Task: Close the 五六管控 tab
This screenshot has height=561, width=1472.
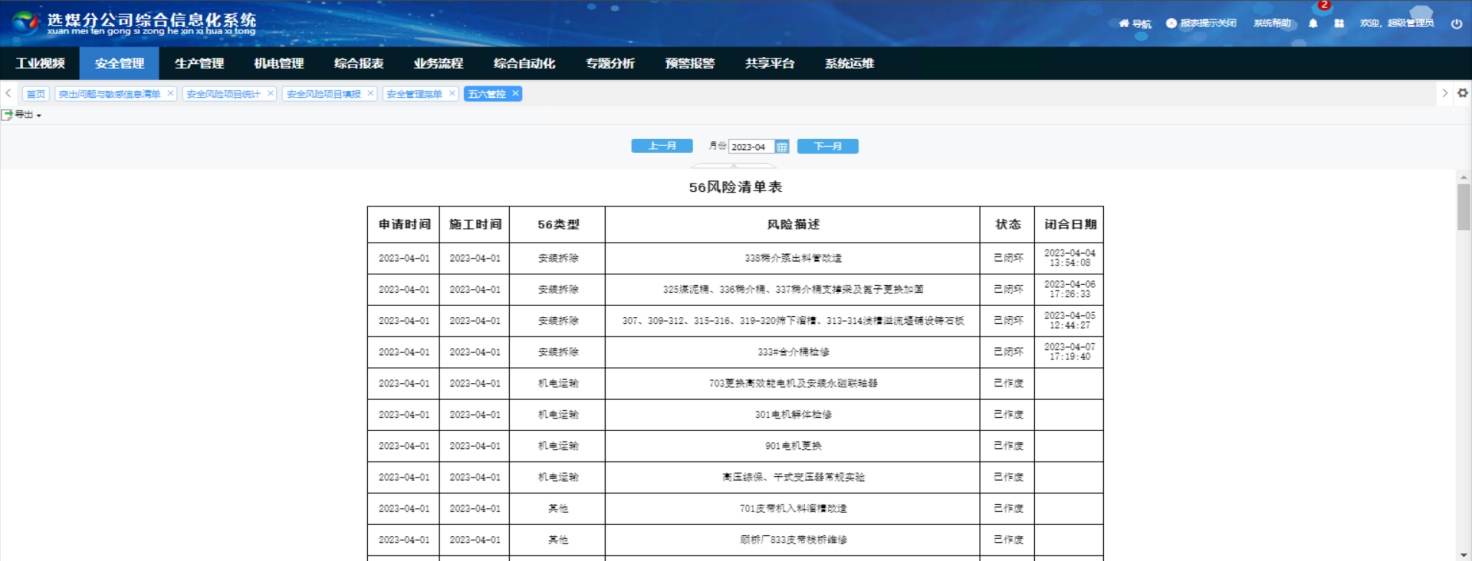Action: pyautogui.click(x=515, y=93)
